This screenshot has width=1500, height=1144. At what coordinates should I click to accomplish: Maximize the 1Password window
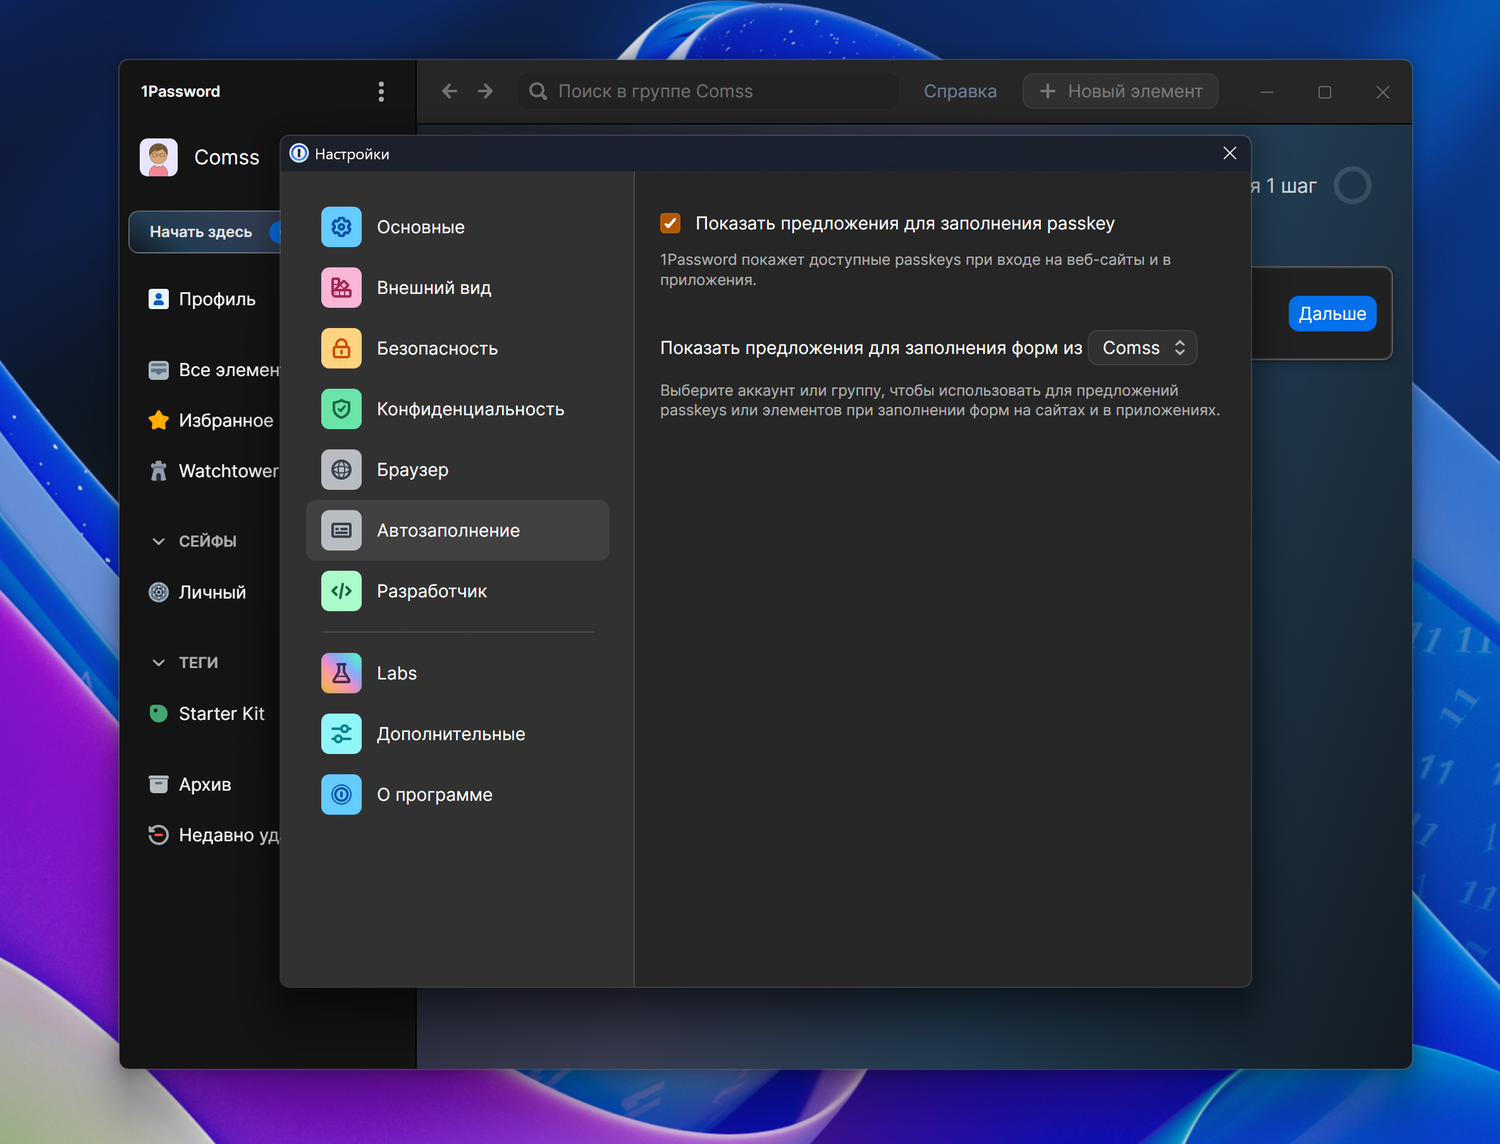point(1325,92)
